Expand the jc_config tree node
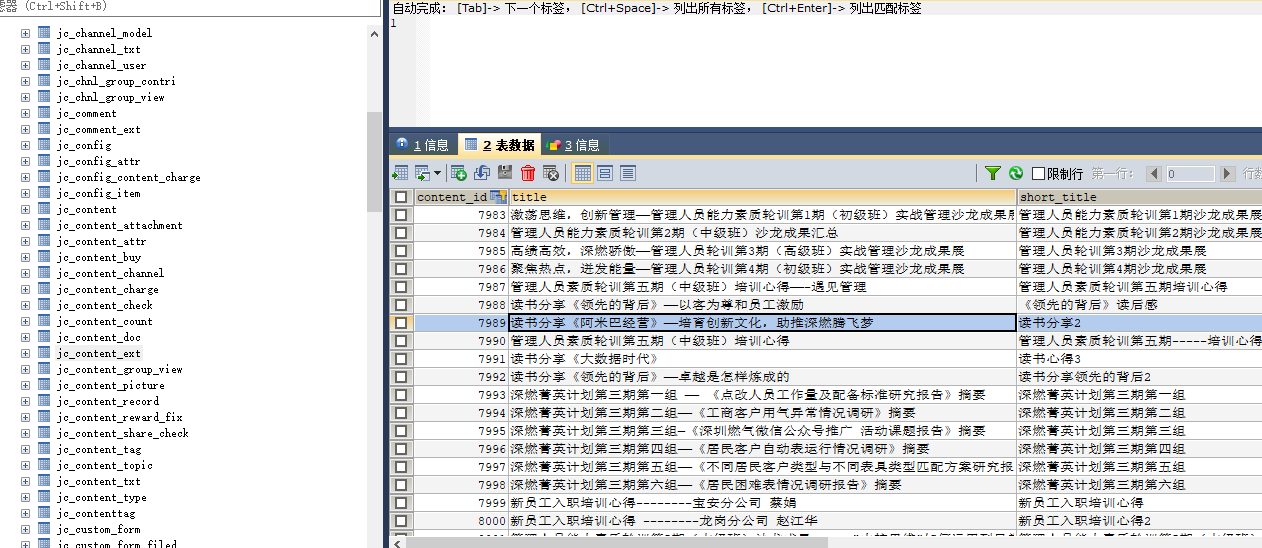Viewport: 1262px width, 548px height. pyautogui.click(x=25, y=145)
